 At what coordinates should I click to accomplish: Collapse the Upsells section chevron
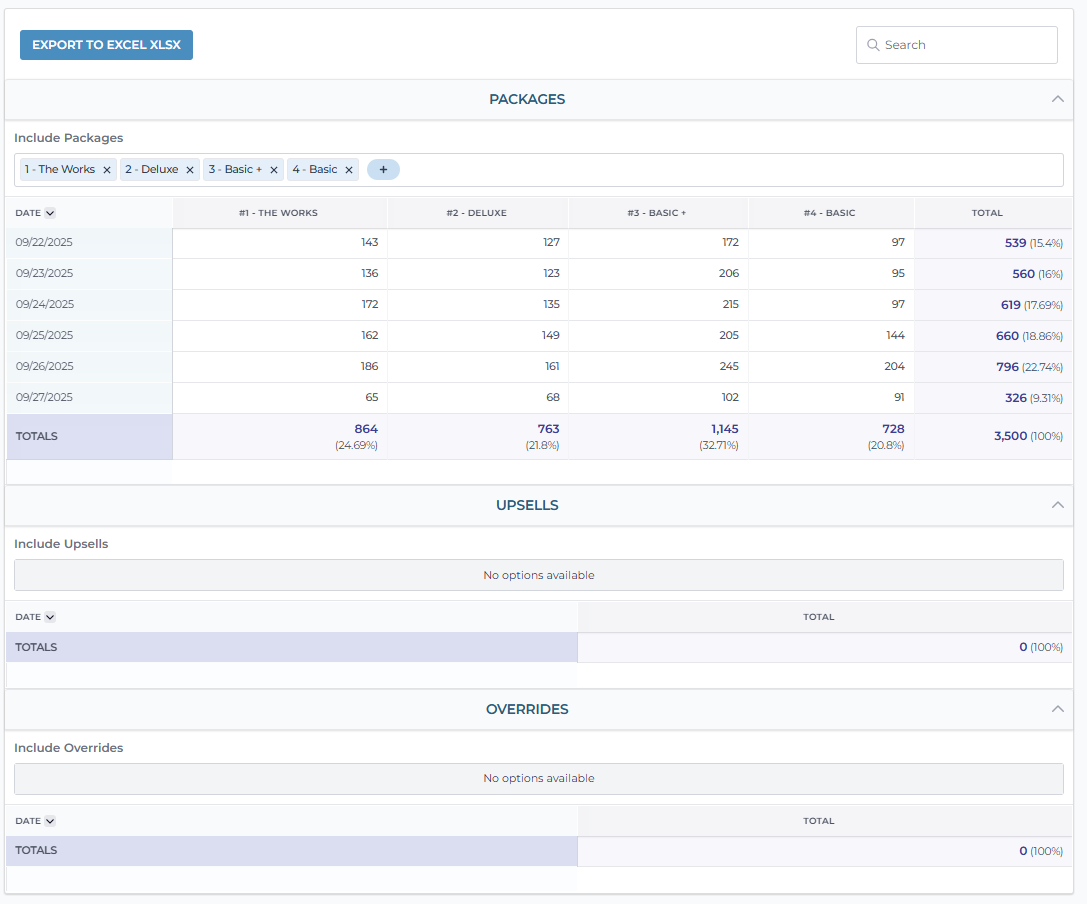click(x=1058, y=505)
